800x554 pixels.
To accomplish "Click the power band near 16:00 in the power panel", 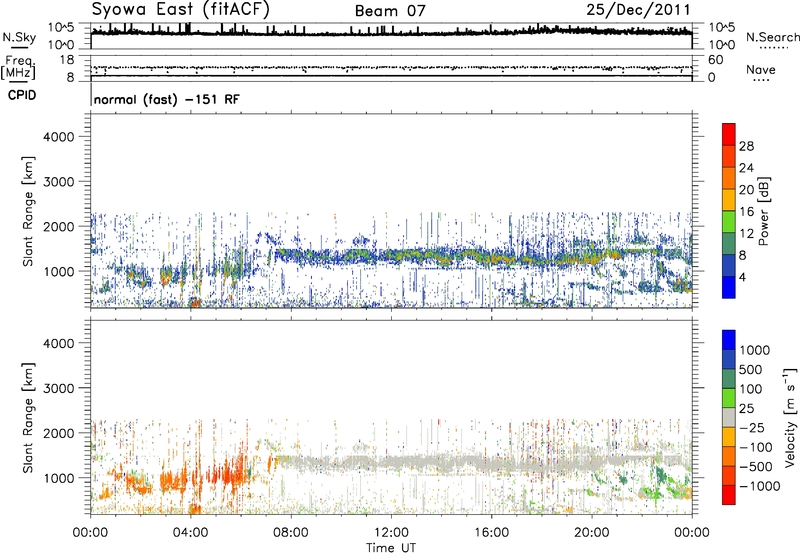I will 491,257.
